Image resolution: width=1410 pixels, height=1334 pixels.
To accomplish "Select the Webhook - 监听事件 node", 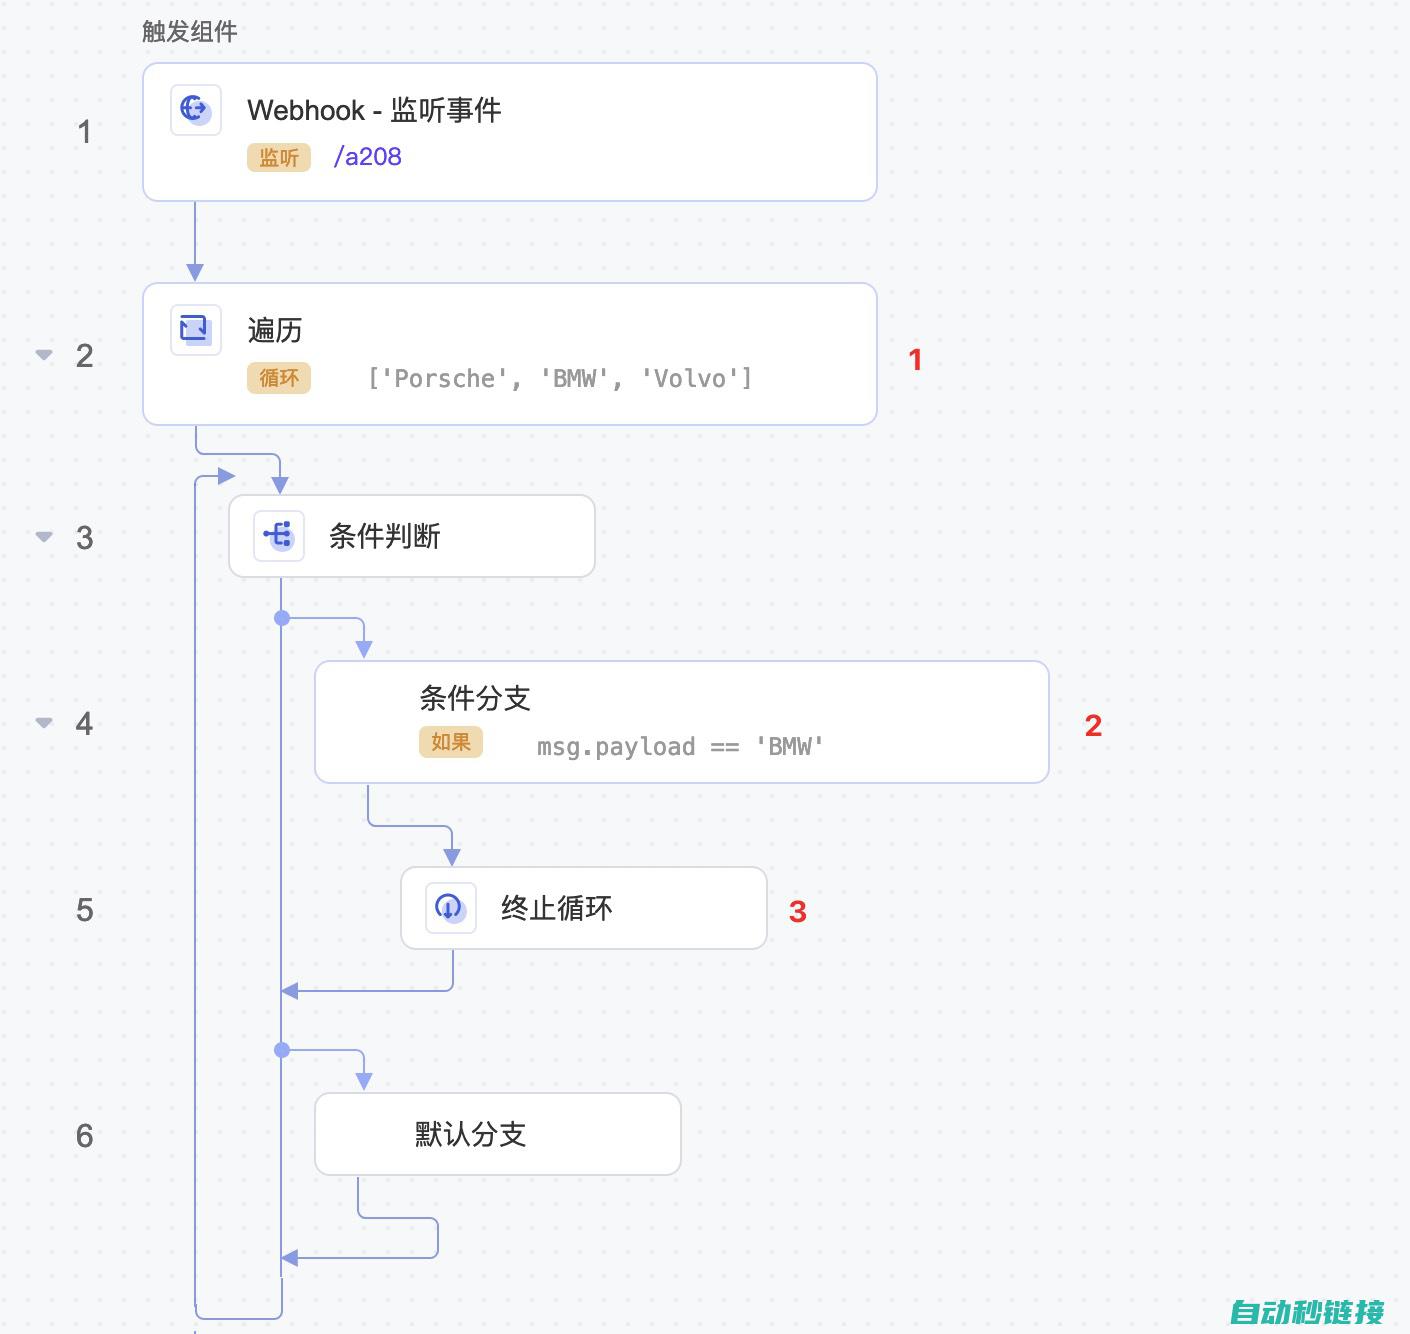I will tap(510, 132).
